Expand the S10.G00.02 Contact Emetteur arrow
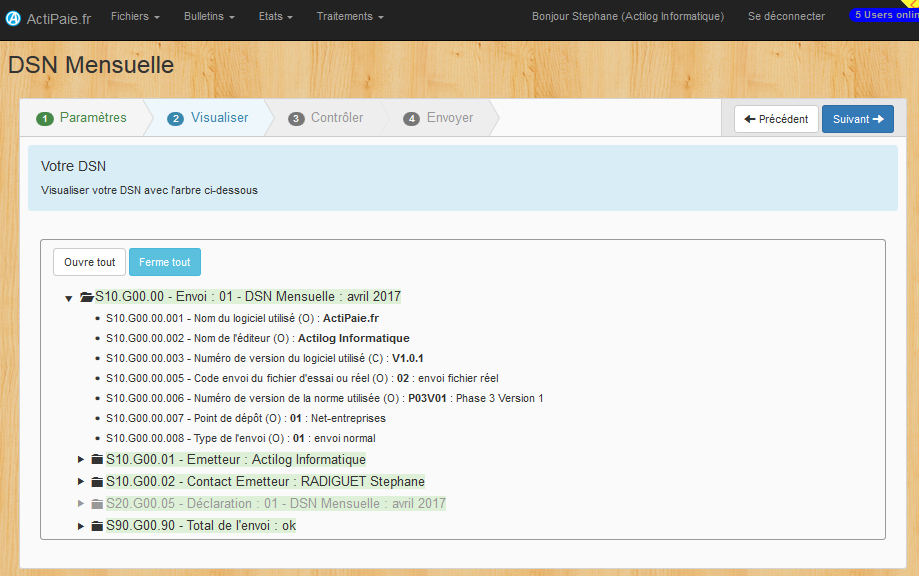The width and height of the screenshot is (919, 576). pyautogui.click(x=81, y=482)
